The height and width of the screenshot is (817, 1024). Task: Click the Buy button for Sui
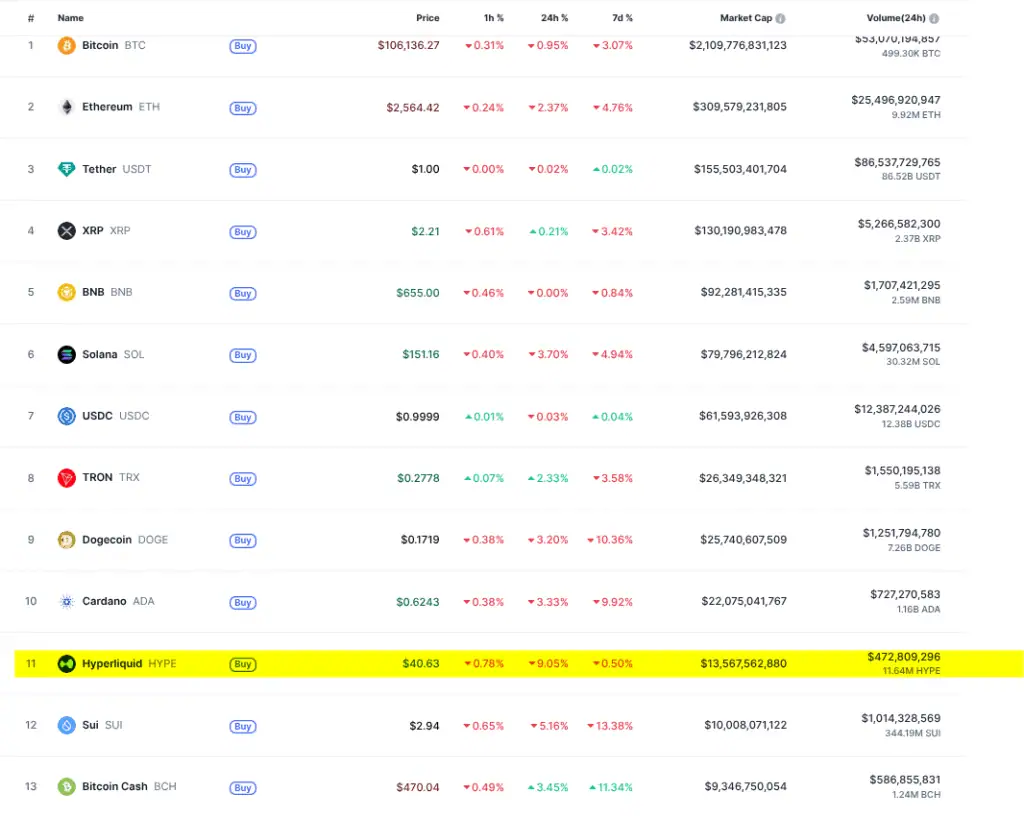pos(242,726)
